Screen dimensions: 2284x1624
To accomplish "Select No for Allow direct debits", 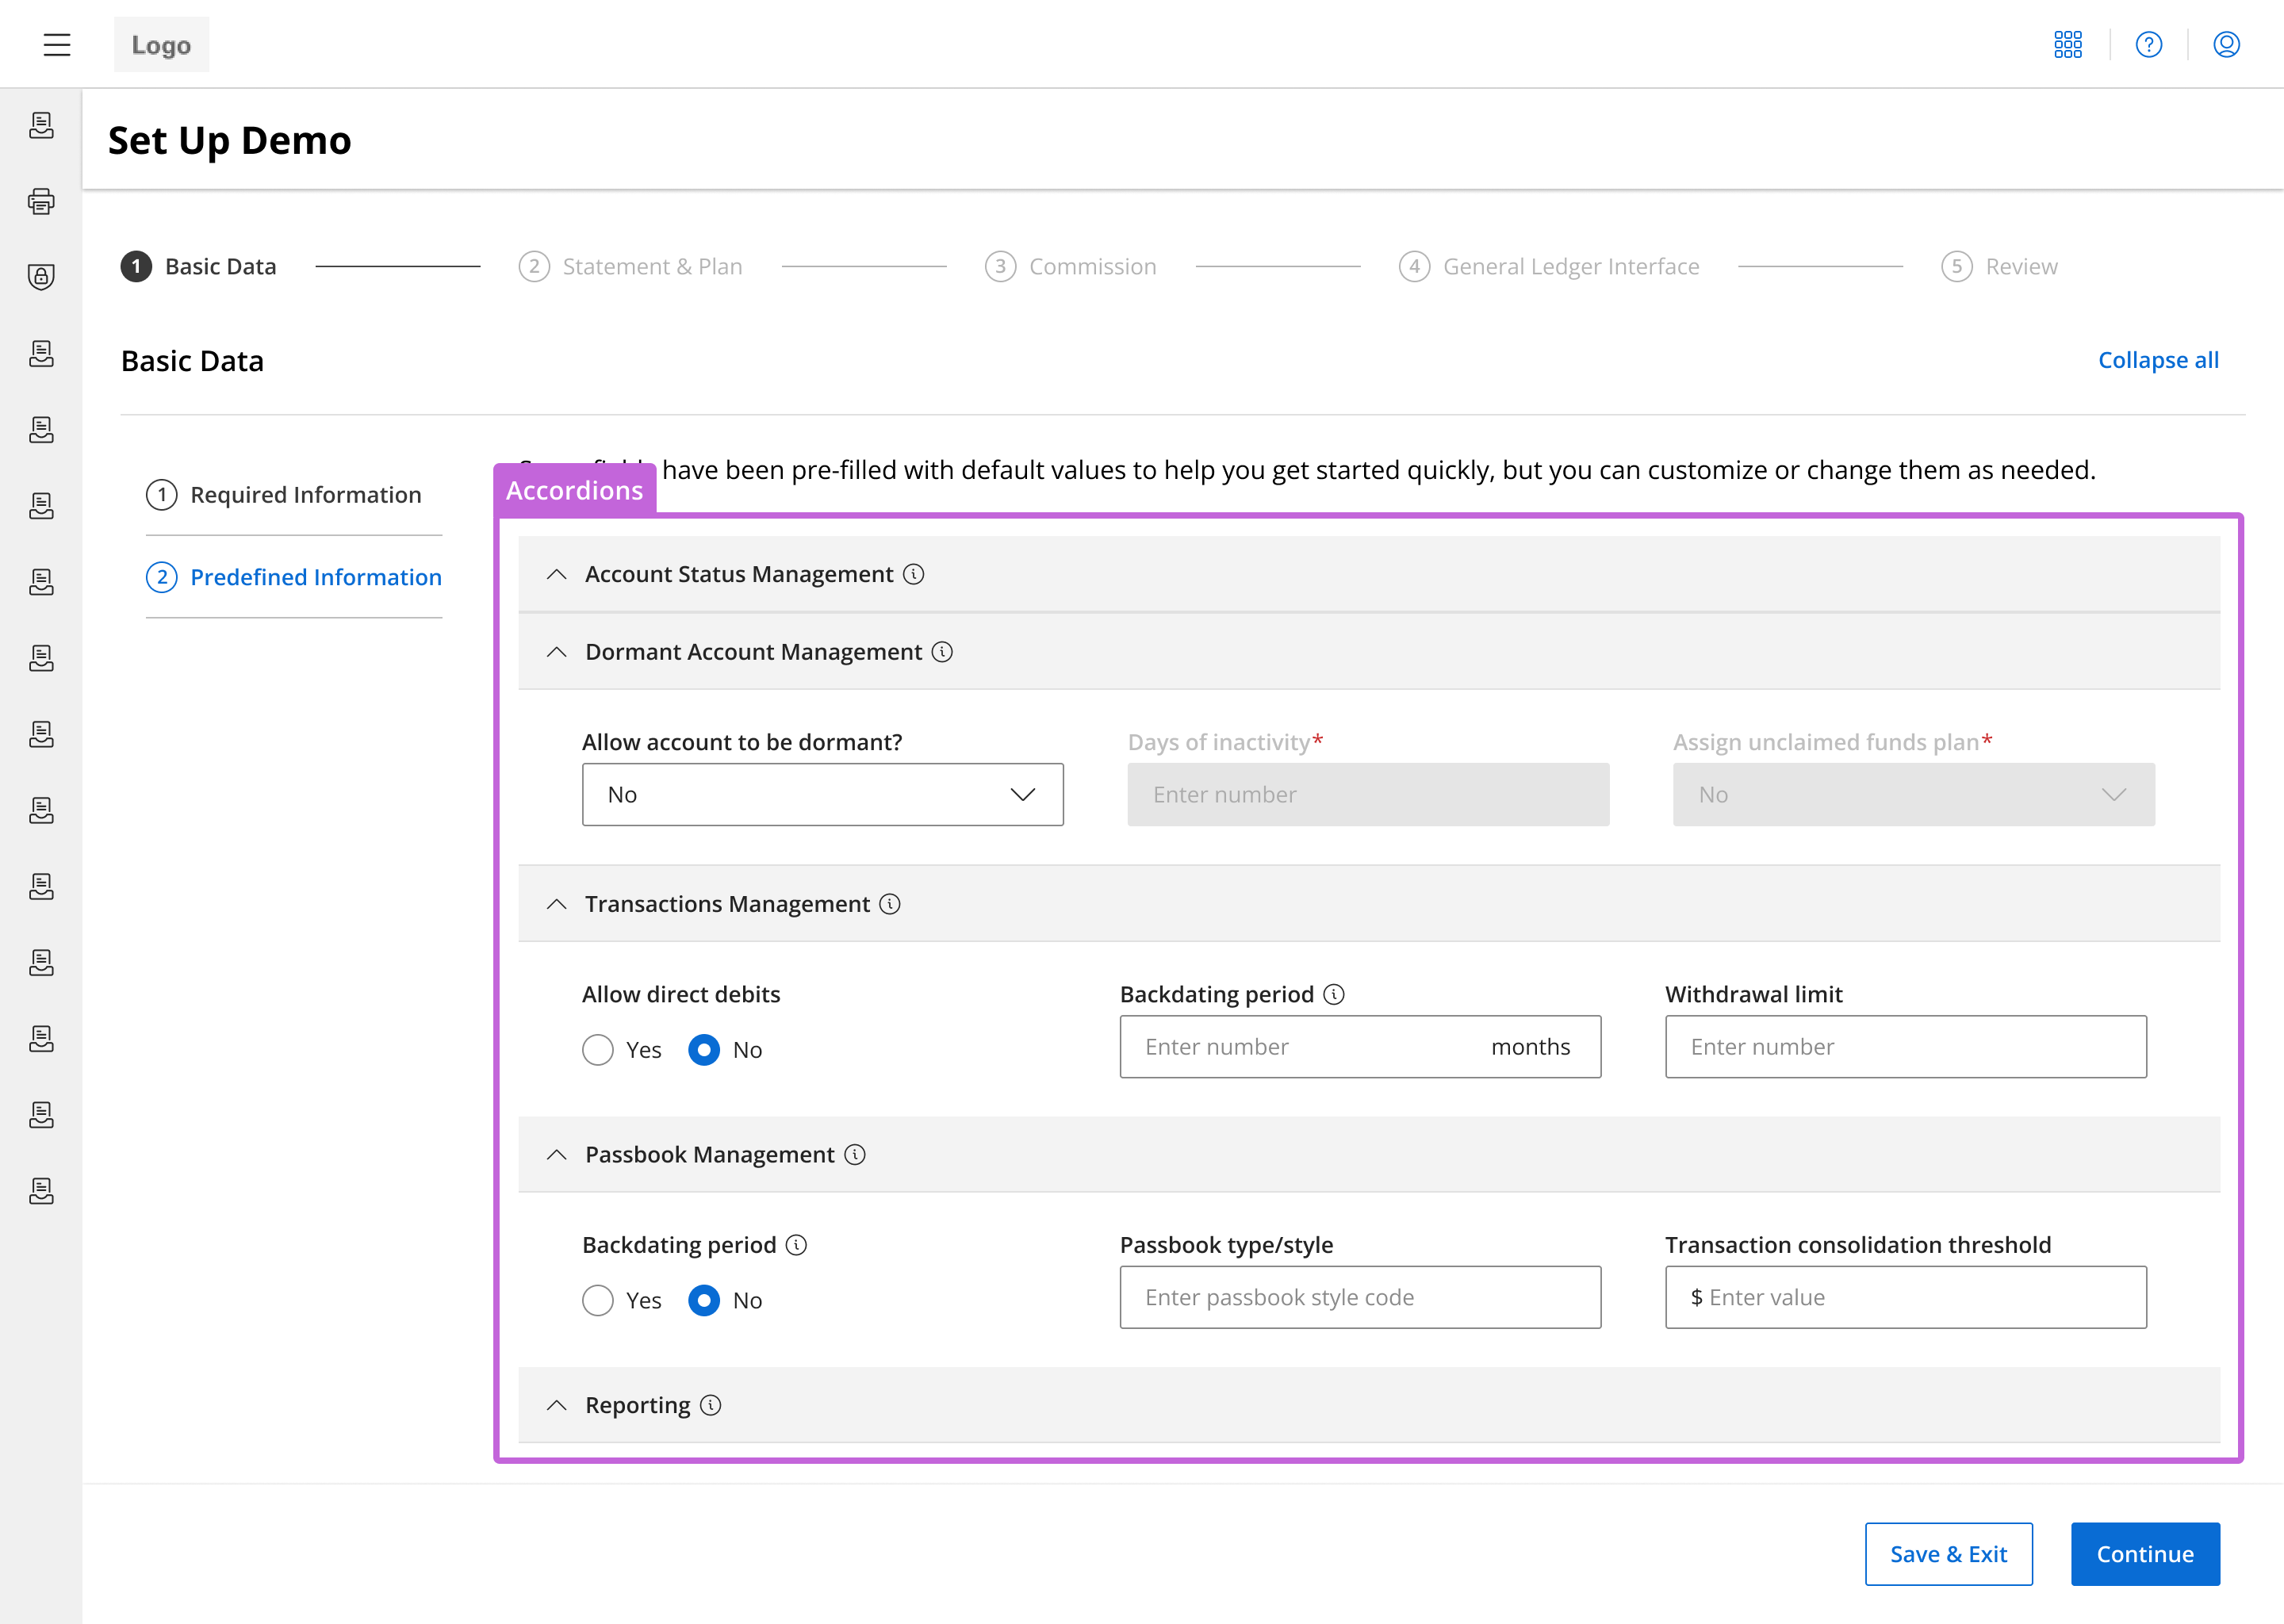I will (x=704, y=1050).
